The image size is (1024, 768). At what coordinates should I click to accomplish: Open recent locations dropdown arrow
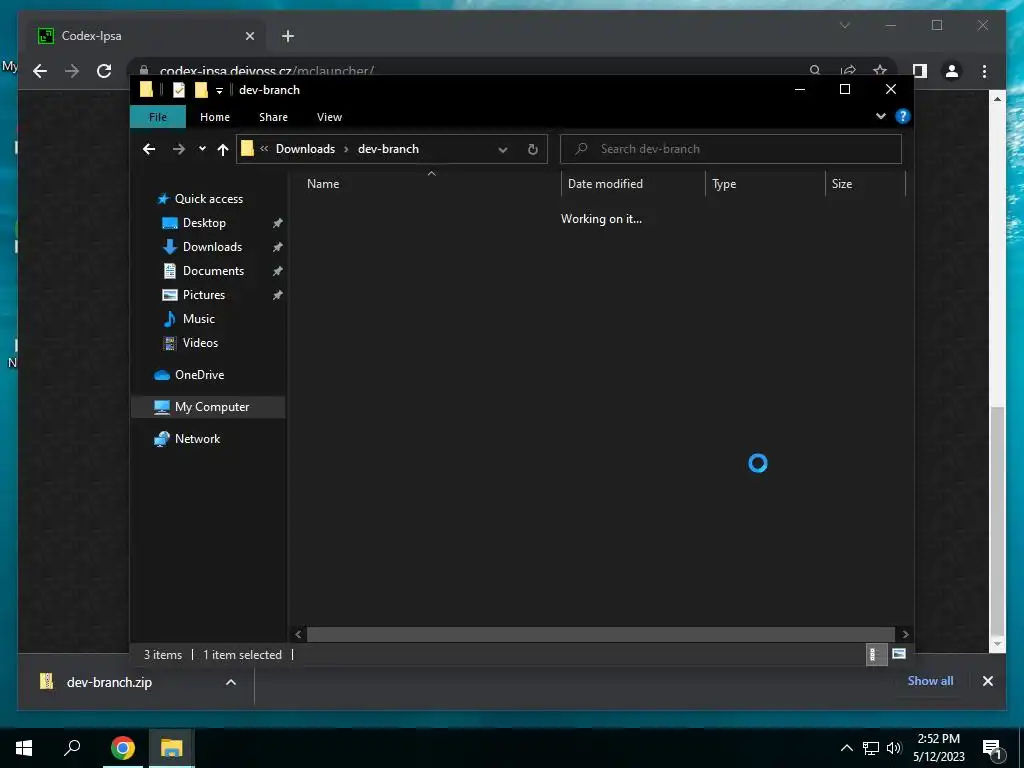[x=202, y=149]
